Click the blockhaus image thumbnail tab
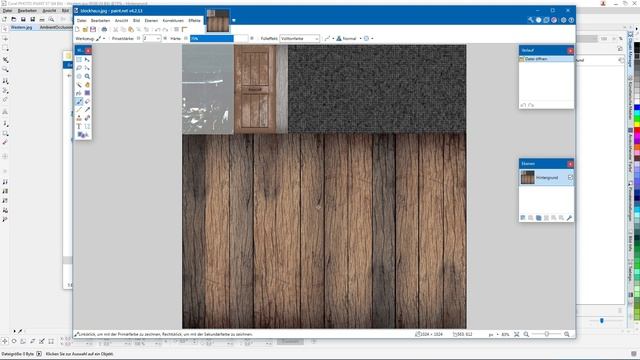The height and width of the screenshot is (360, 640). pos(218,20)
